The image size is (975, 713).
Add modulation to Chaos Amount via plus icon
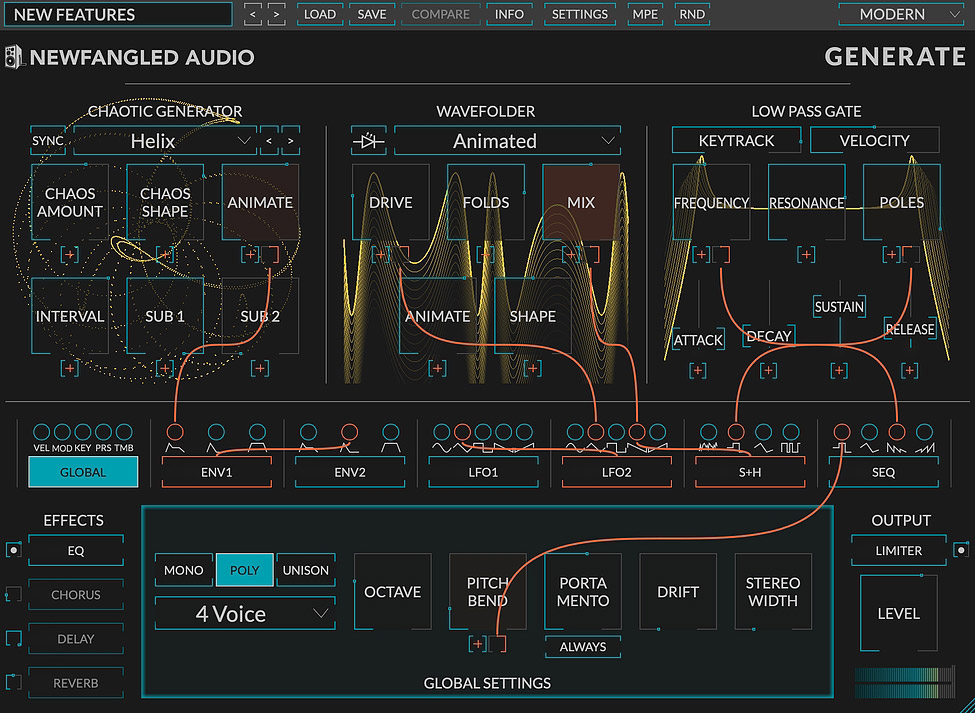(x=70, y=255)
